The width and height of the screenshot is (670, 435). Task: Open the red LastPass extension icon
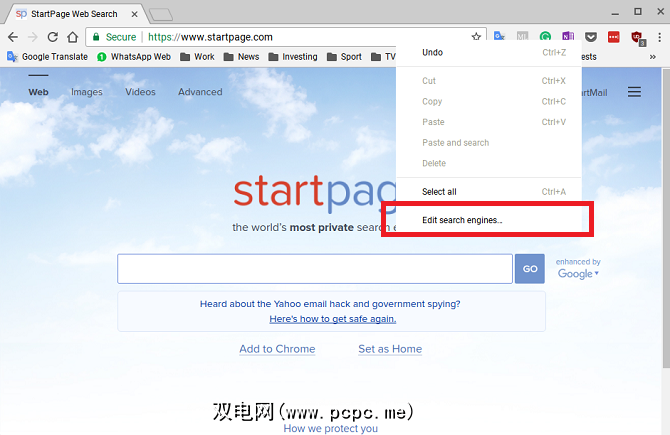pyautogui.click(x=614, y=37)
